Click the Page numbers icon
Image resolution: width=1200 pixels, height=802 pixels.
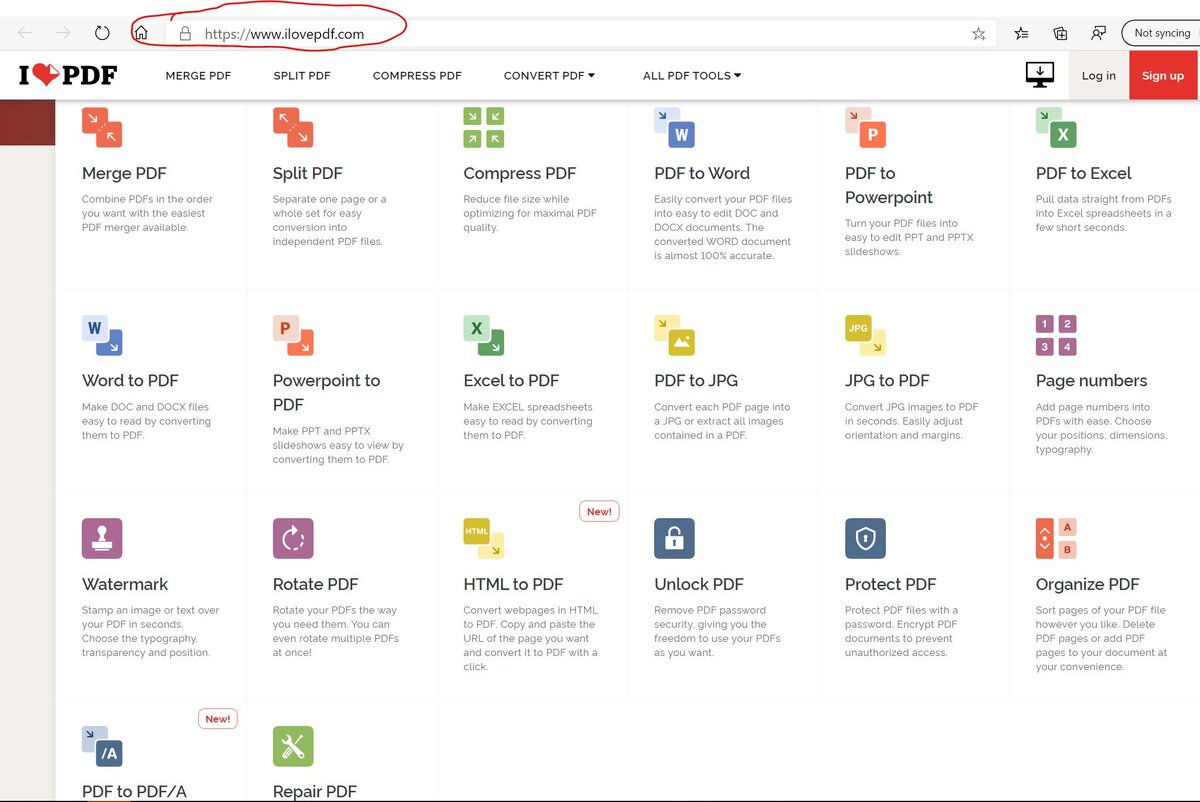click(1056, 335)
